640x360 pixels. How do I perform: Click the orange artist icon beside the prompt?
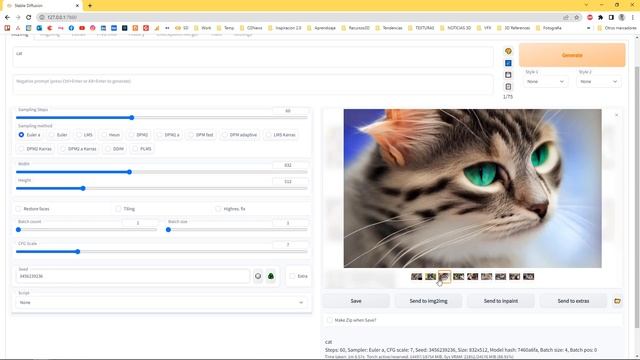point(508,51)
